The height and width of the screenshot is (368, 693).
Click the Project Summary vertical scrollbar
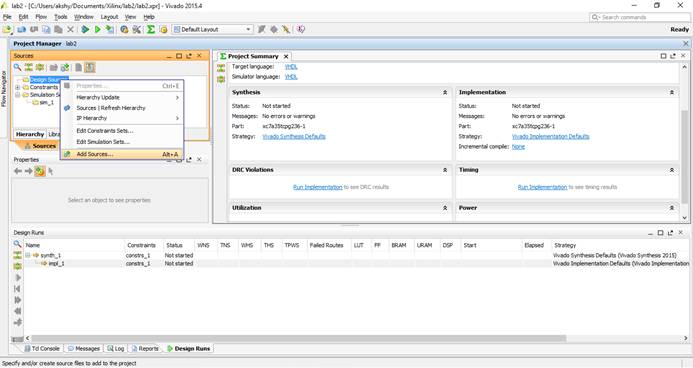[x=685, y=157]
